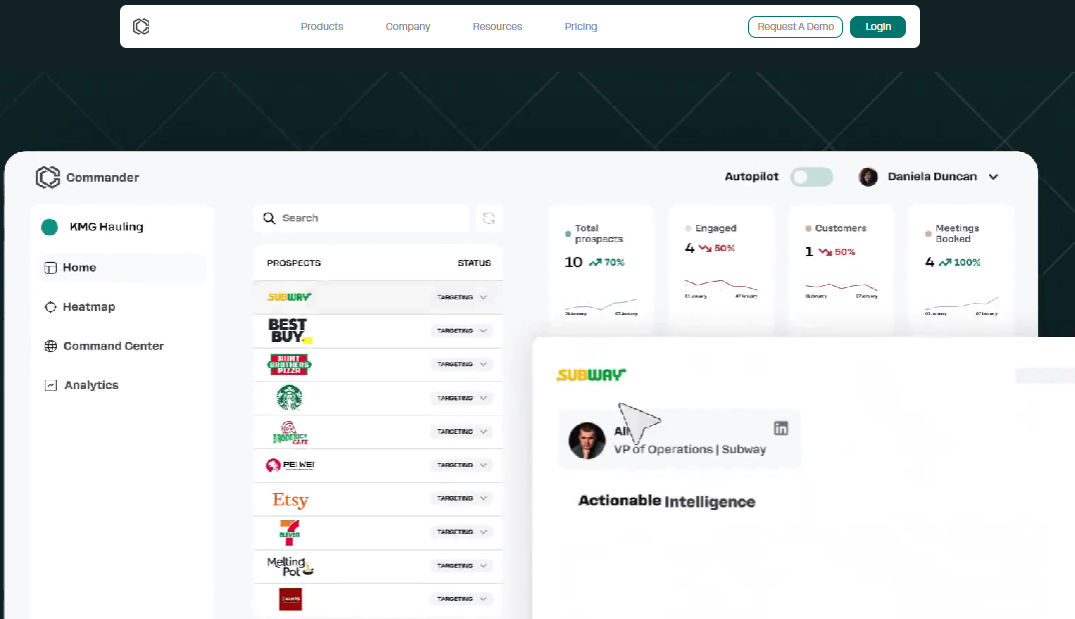This screenshot has height=619, width=1075.
Task: Click the Home layout icon in sidebar
Action: click(x=51, y=268)
